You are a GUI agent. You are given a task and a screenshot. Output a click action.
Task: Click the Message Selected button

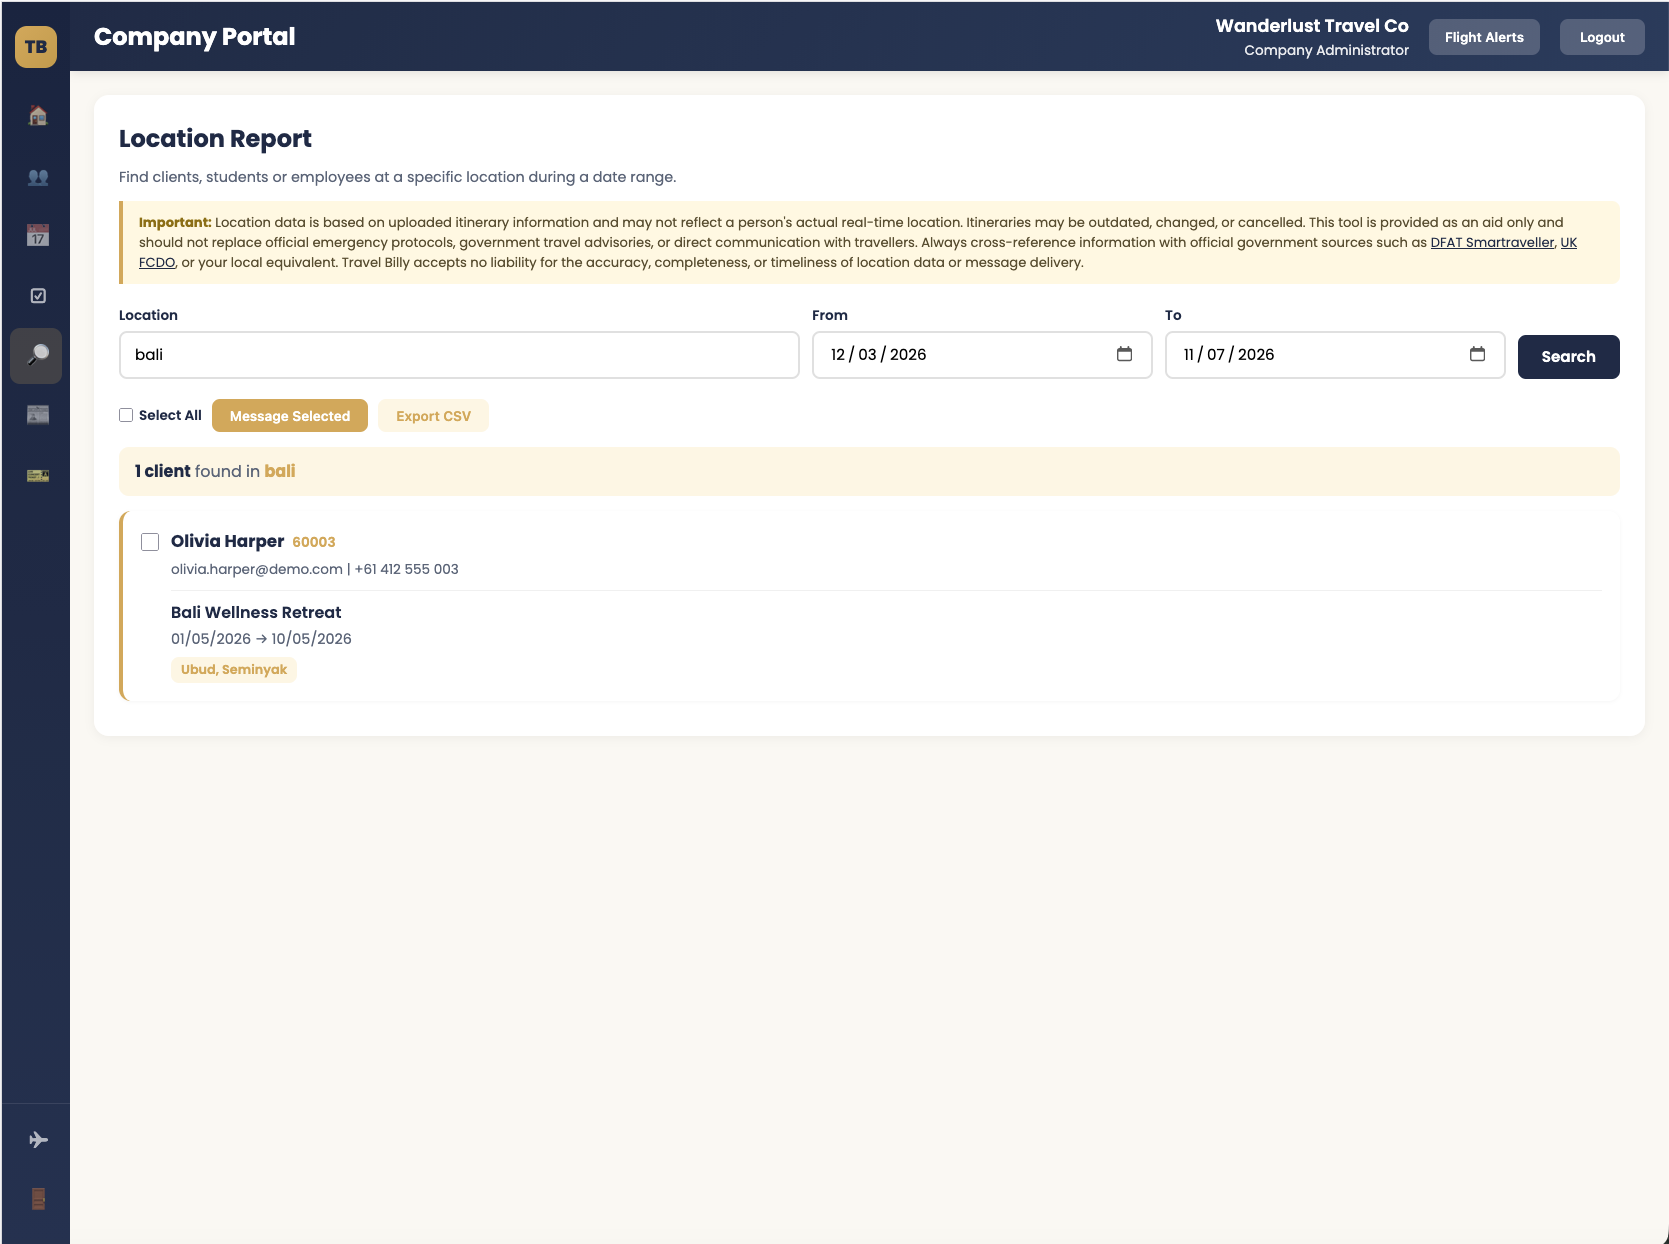tap(289, 416)
